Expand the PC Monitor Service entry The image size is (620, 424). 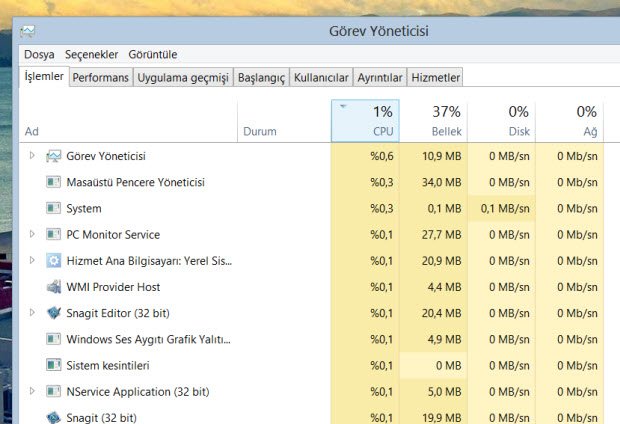pos(32,234)
